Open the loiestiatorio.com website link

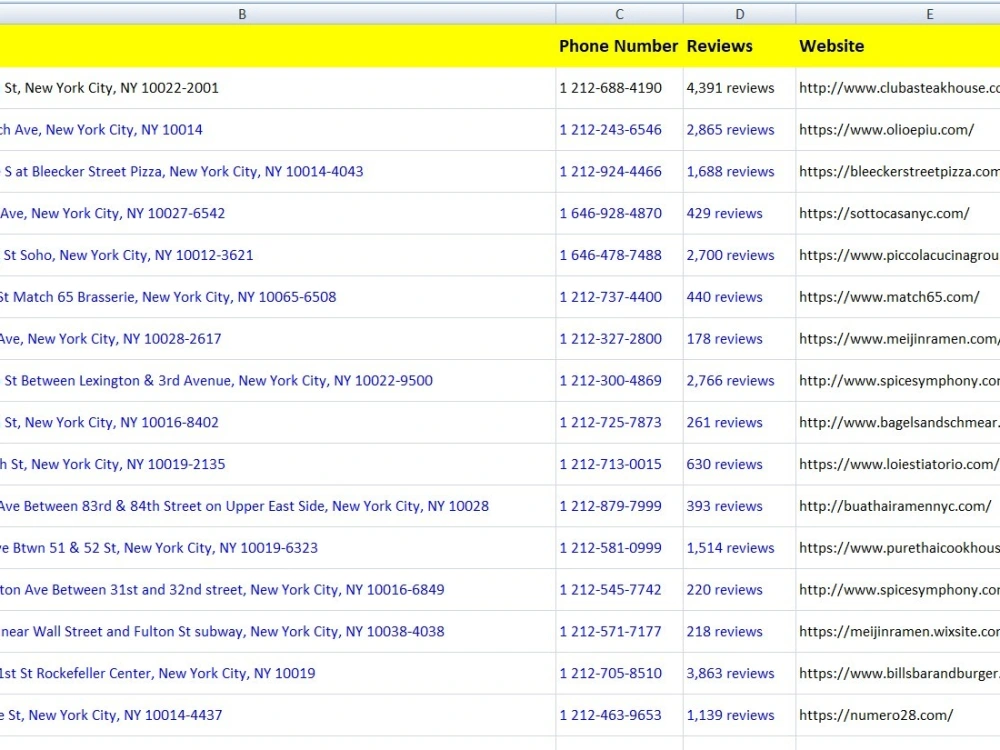(x=899, y=464)
